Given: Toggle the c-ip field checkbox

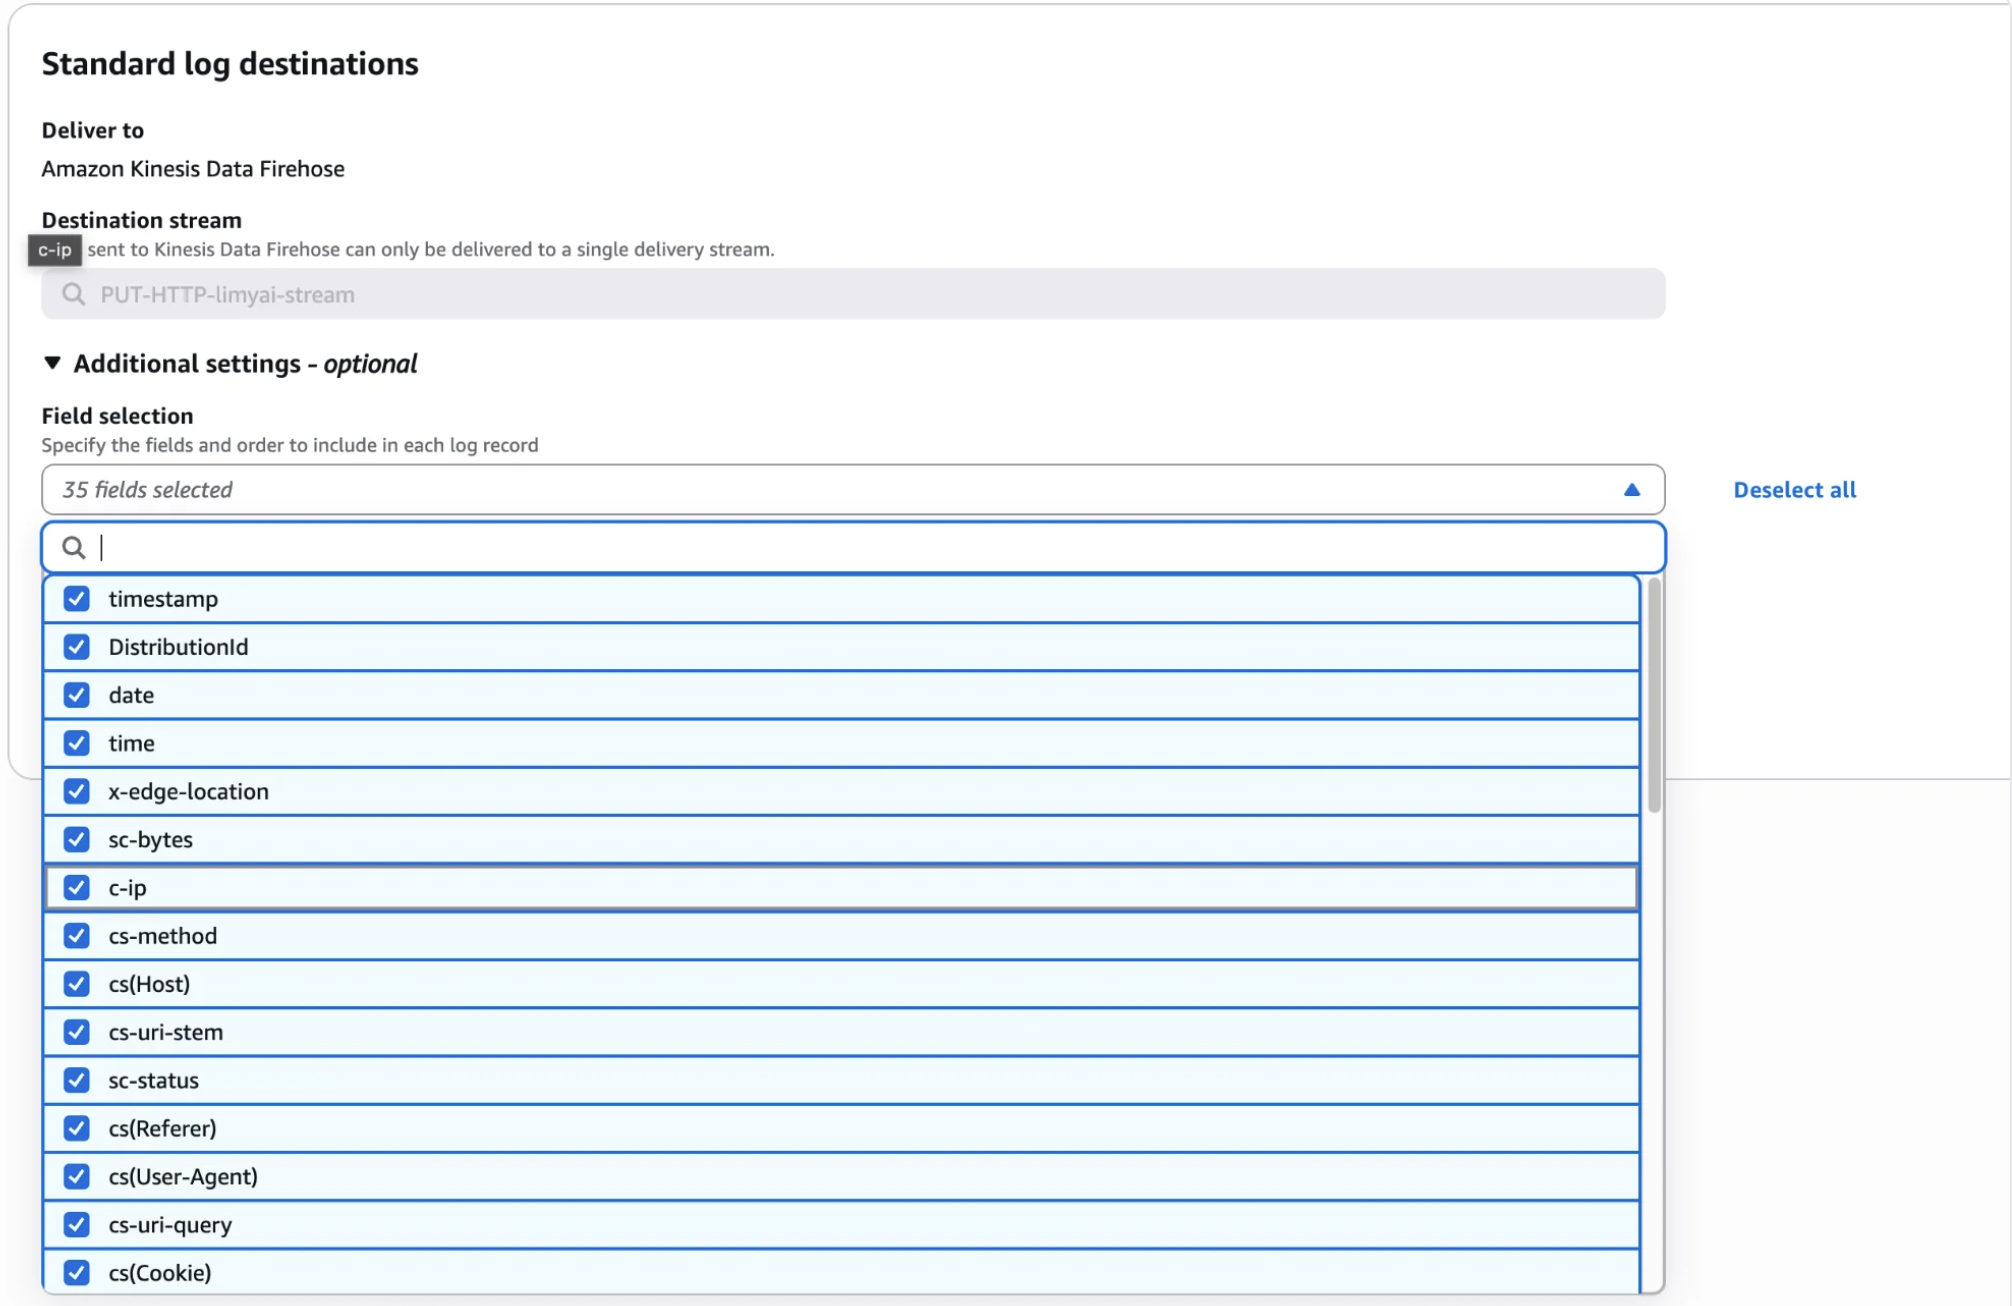Looking at the screenshot, I should tap(77, 888).
